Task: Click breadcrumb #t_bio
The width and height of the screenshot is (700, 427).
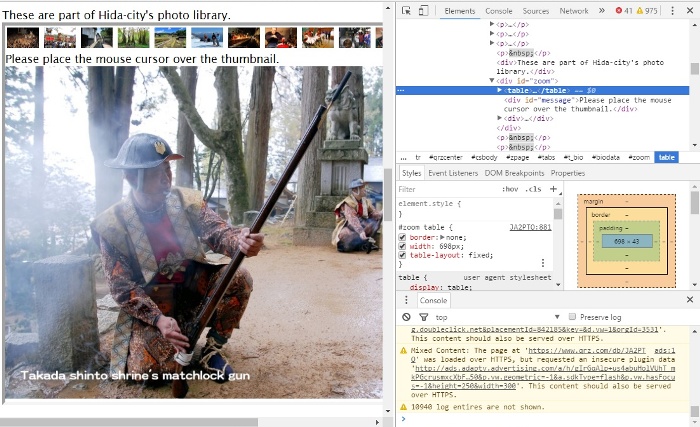Action: 573,157
